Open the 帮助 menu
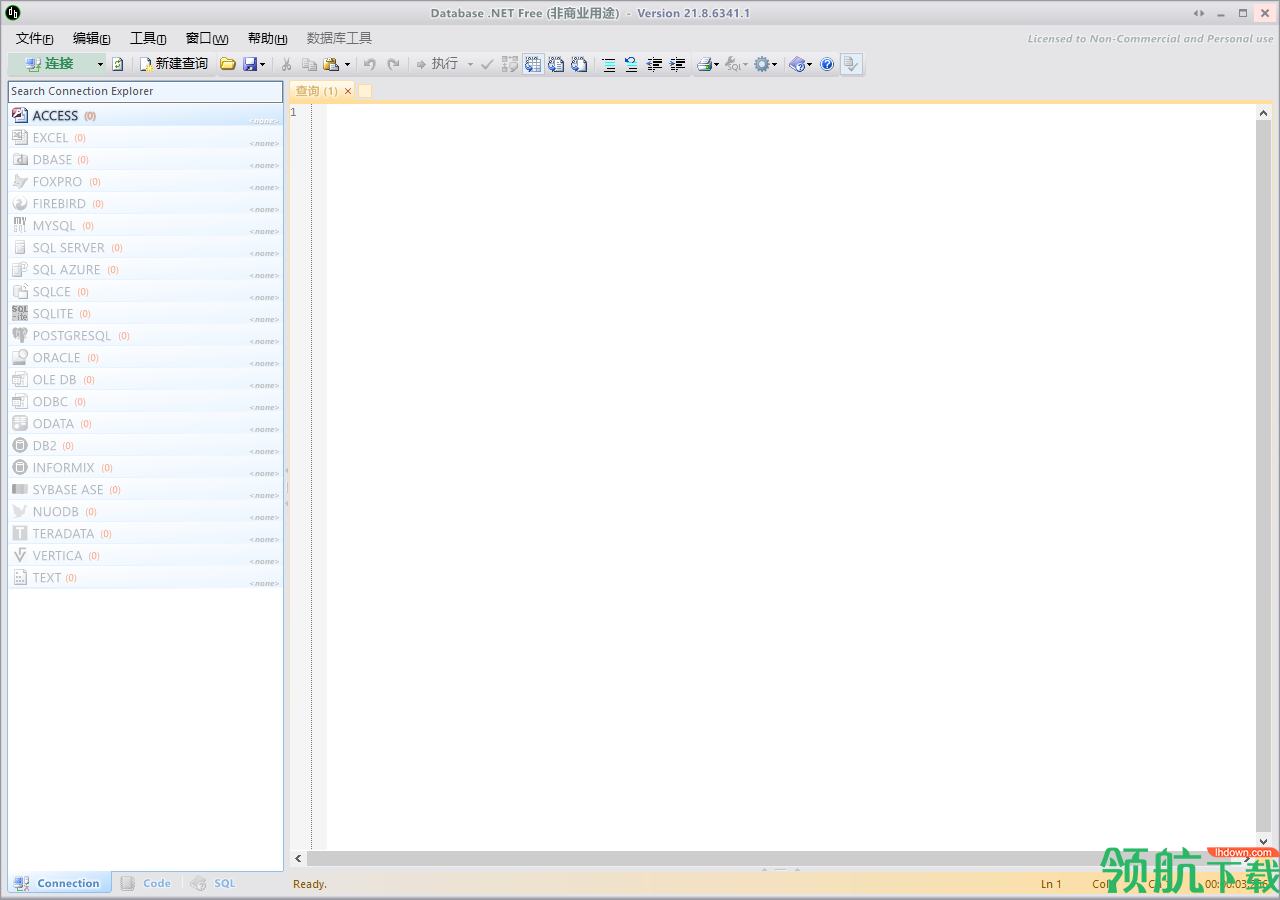1280x900 pixels. (x=267, y=38)
